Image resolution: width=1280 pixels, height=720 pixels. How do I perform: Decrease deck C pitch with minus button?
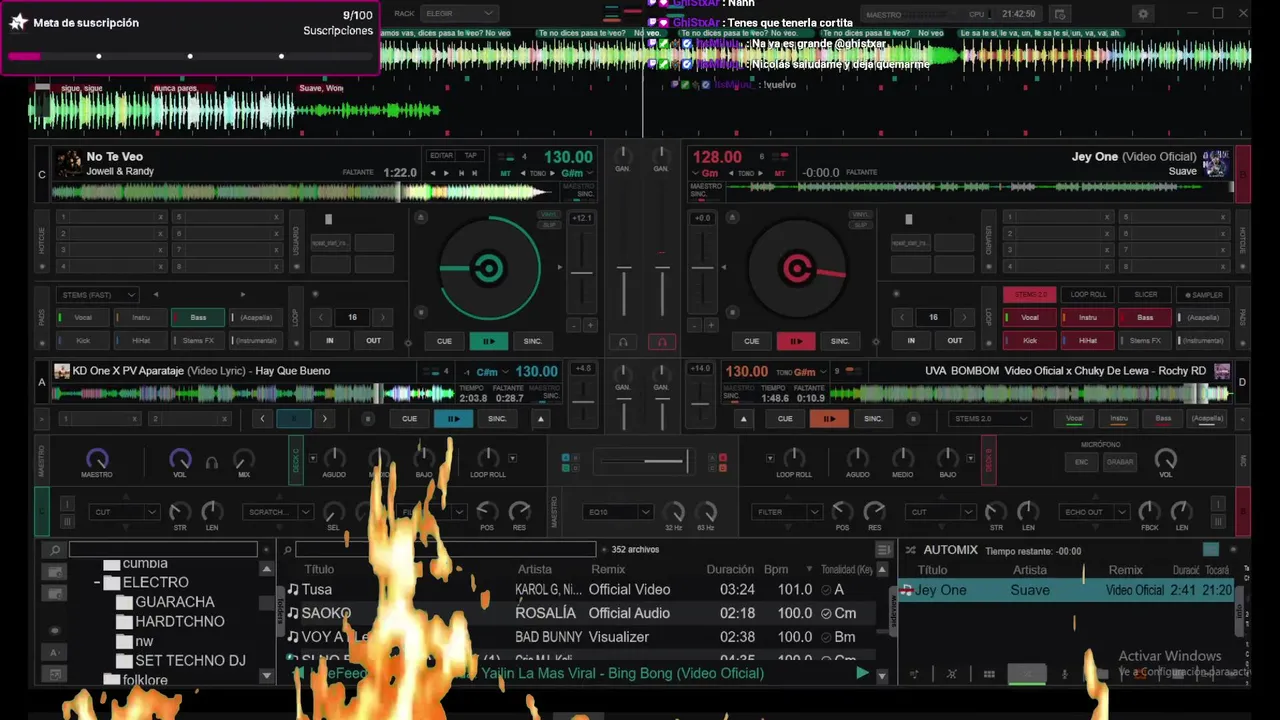point(573,325)
